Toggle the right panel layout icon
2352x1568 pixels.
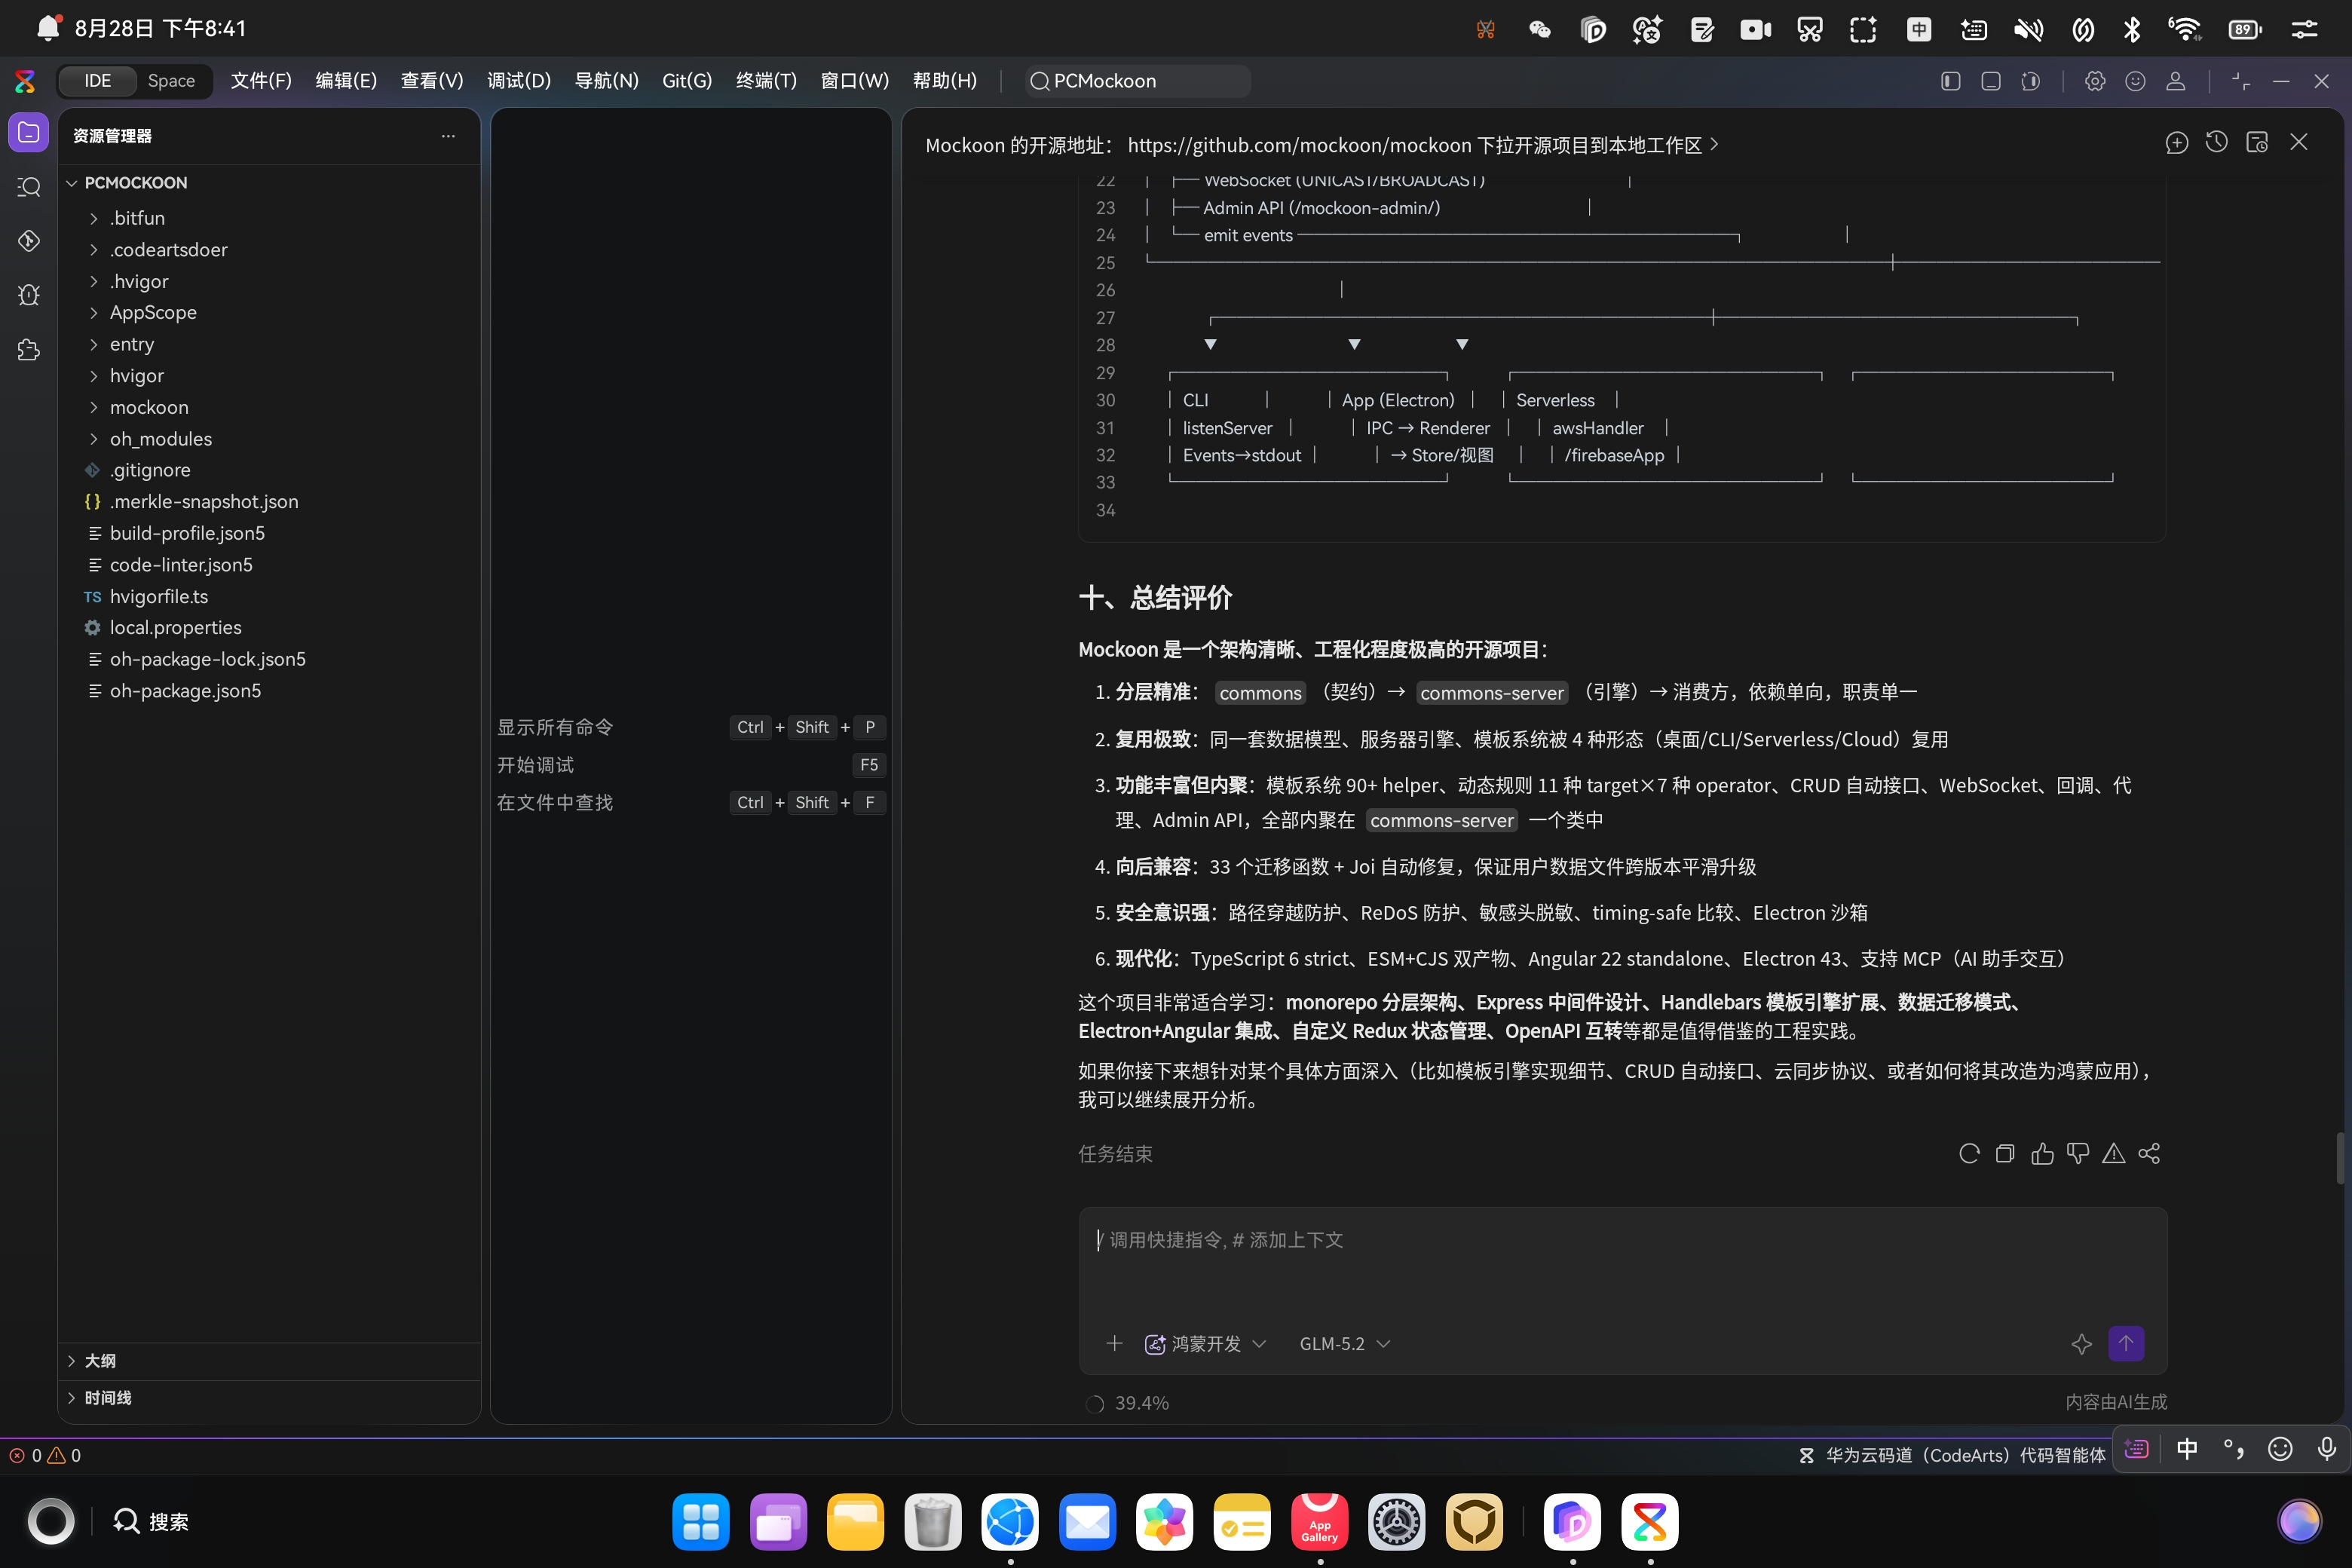click(2030, 81)
